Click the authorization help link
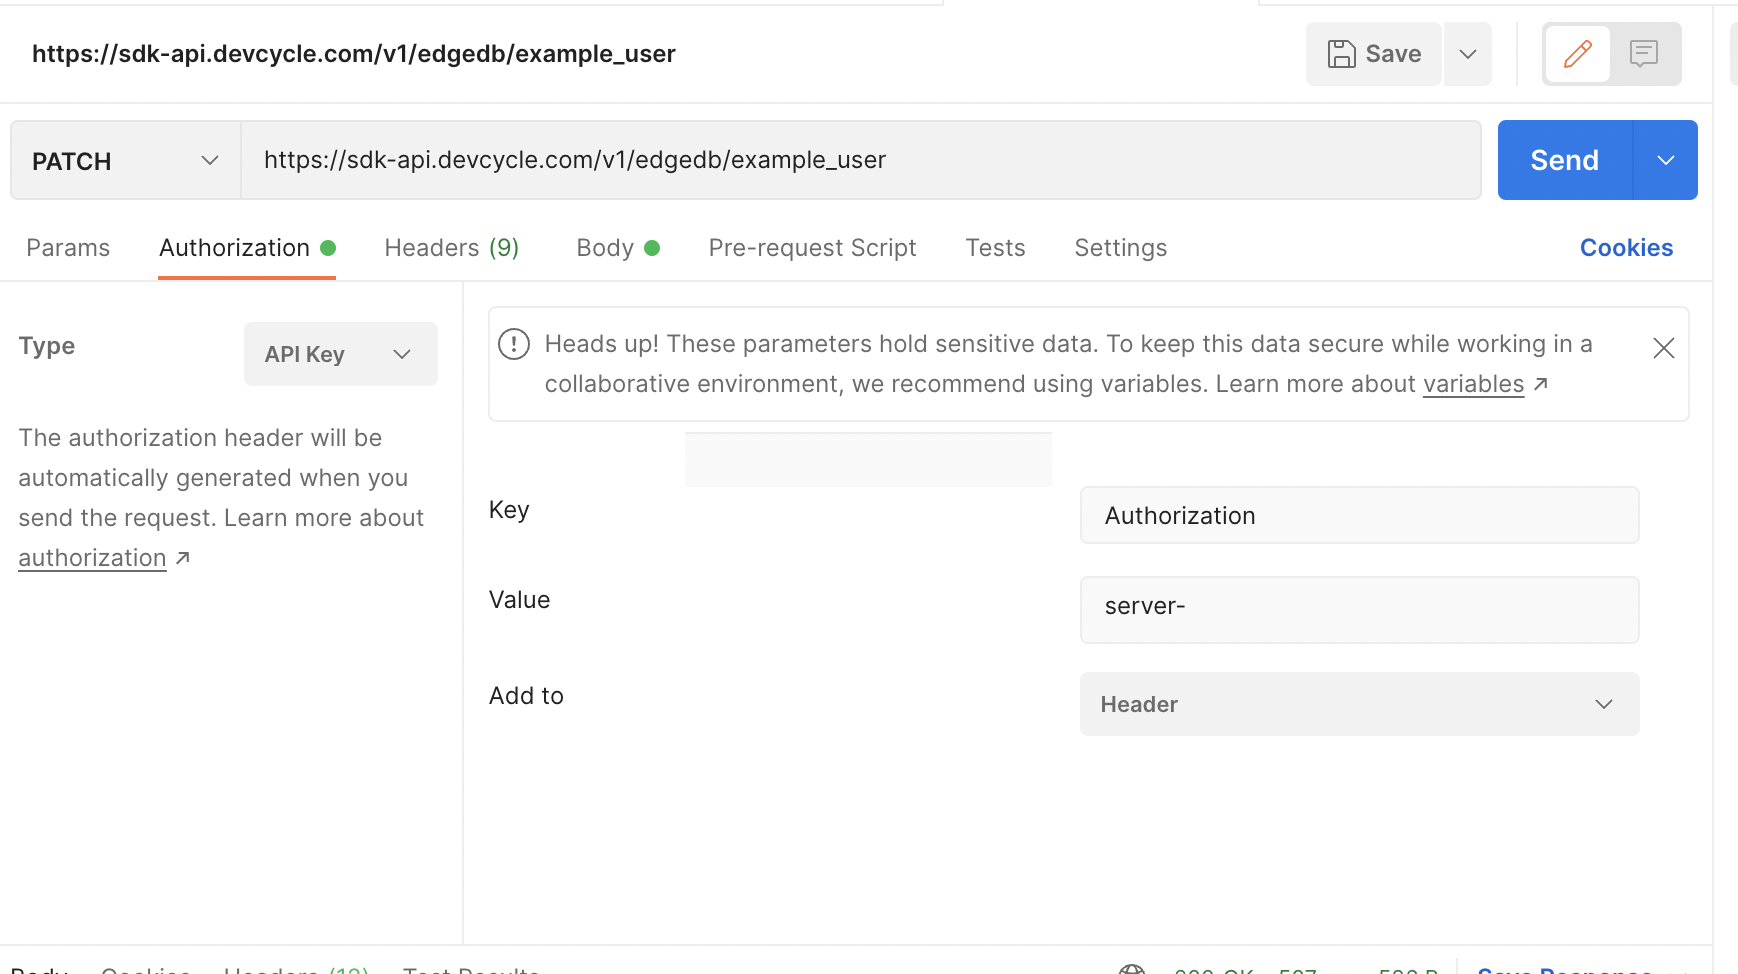This screenshot has width=1738, height=974. click(x=92, y=558)
